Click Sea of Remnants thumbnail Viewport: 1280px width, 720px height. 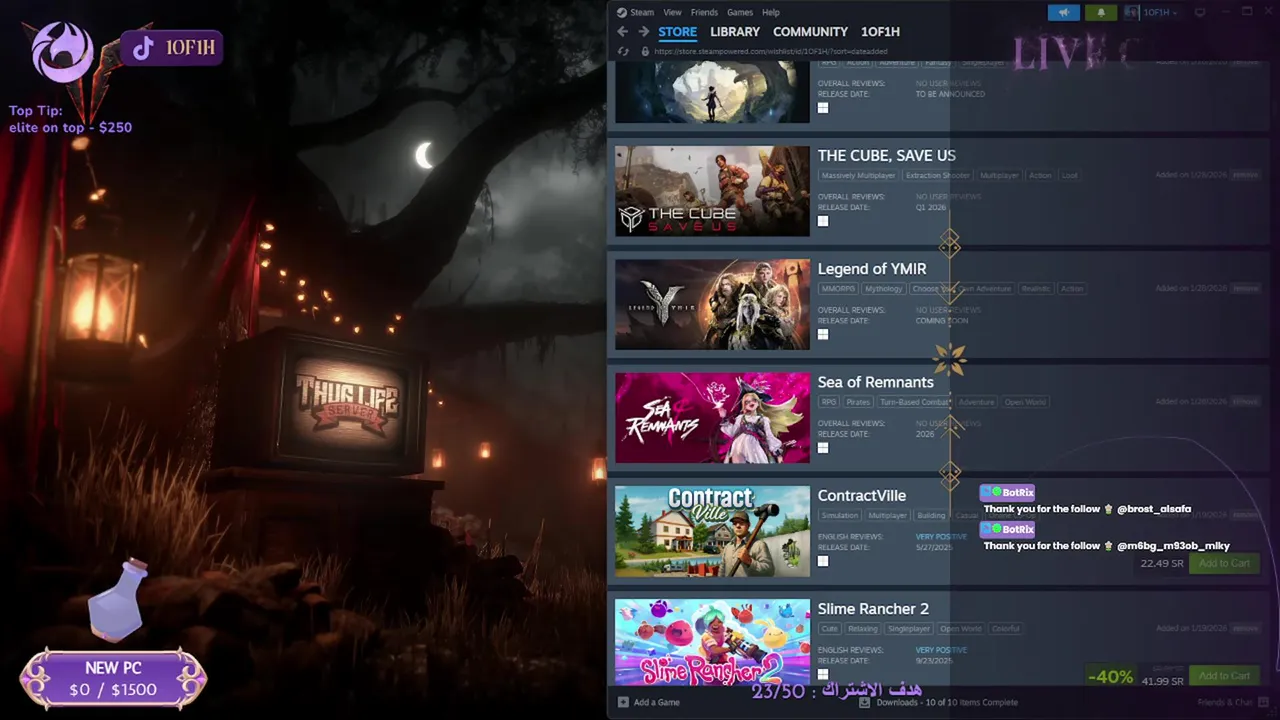click(x=712, y=418)
